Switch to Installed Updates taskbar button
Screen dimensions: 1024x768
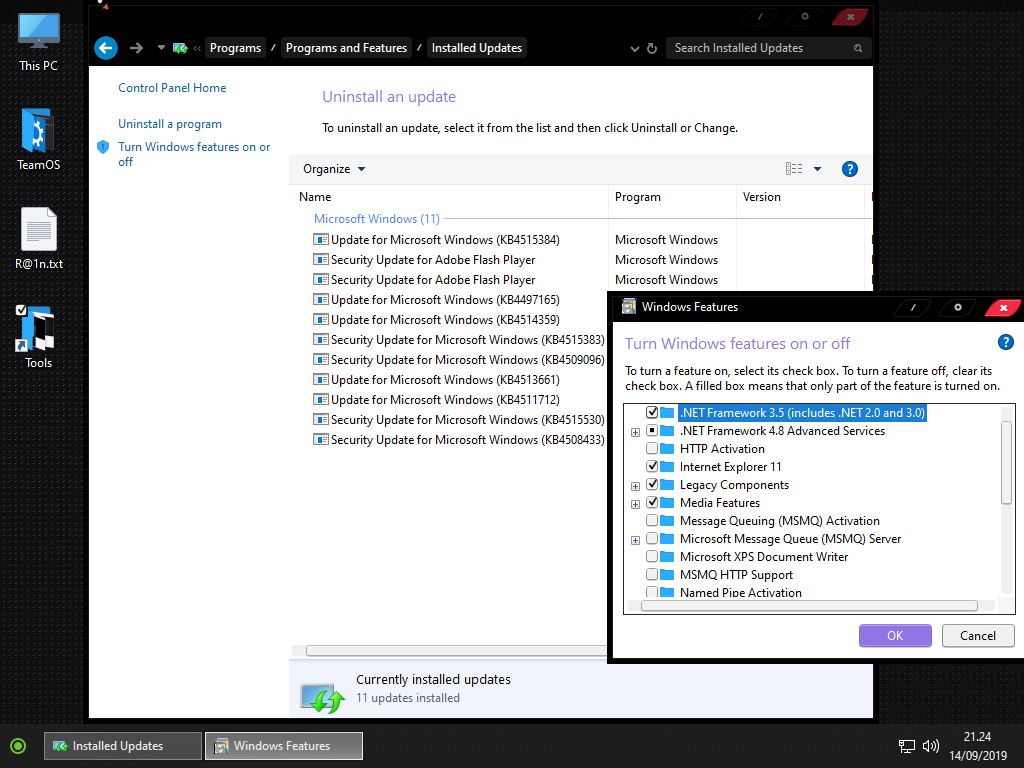[x=123, y=746]
